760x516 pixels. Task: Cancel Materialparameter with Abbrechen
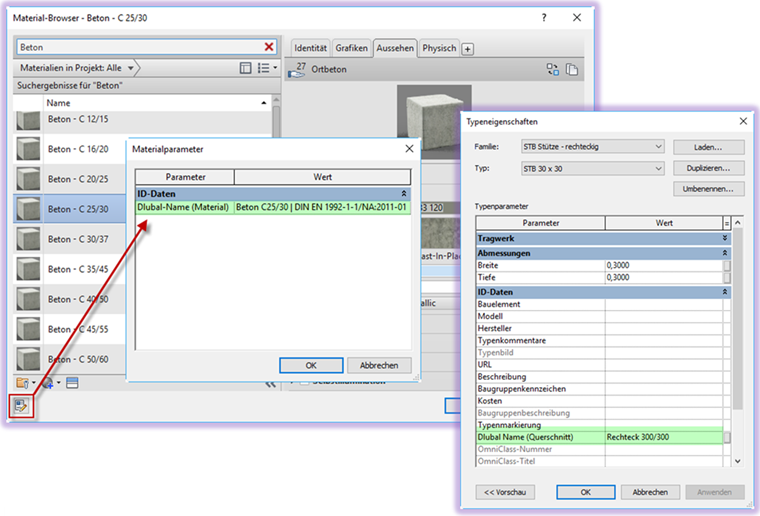[x=379, y=365]
